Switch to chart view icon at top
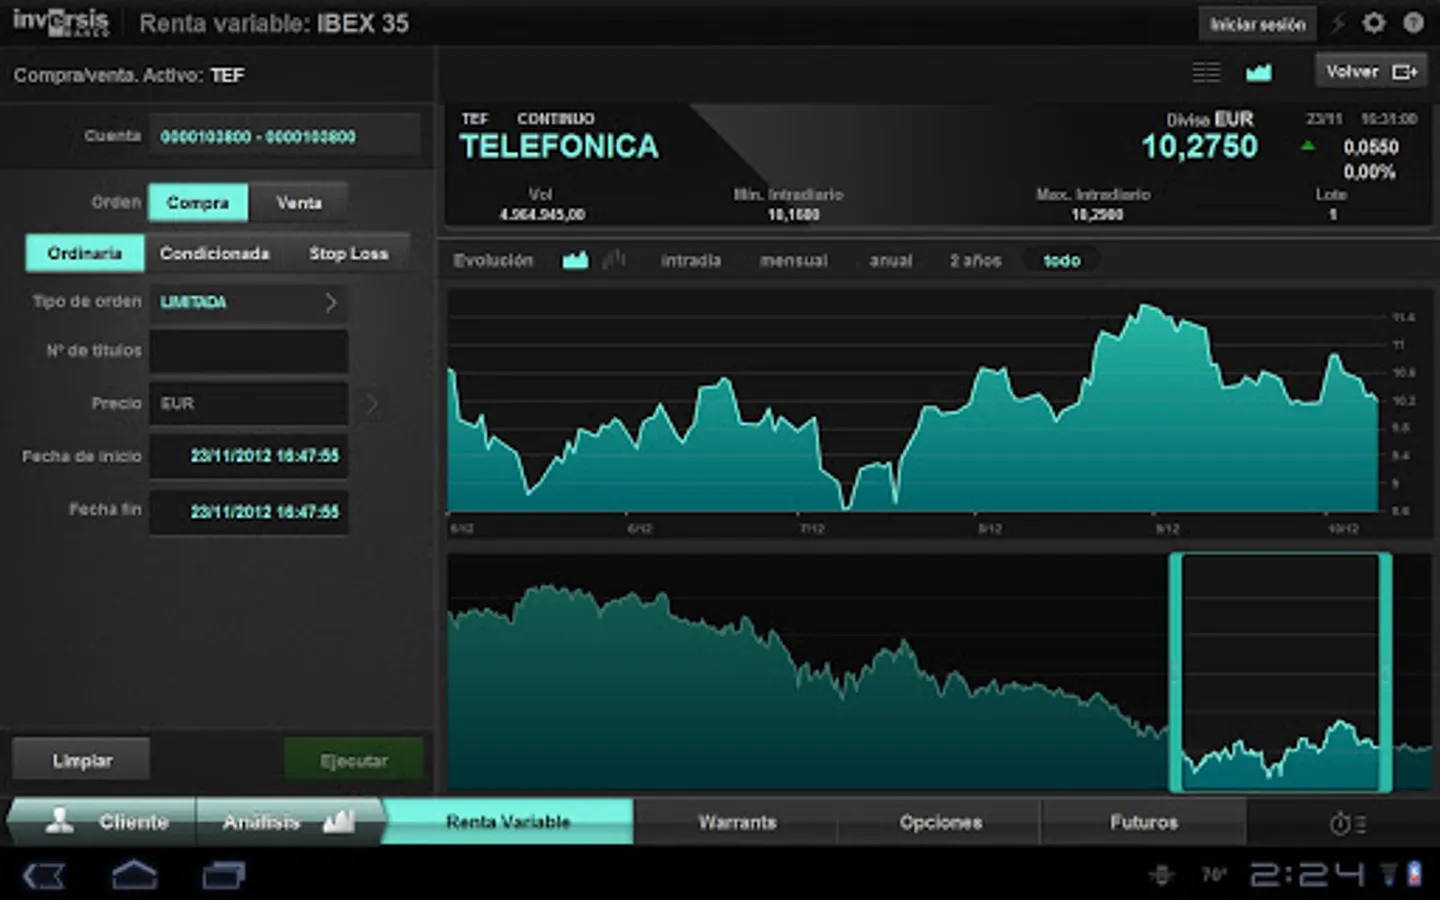 (x=1259, y=72)
